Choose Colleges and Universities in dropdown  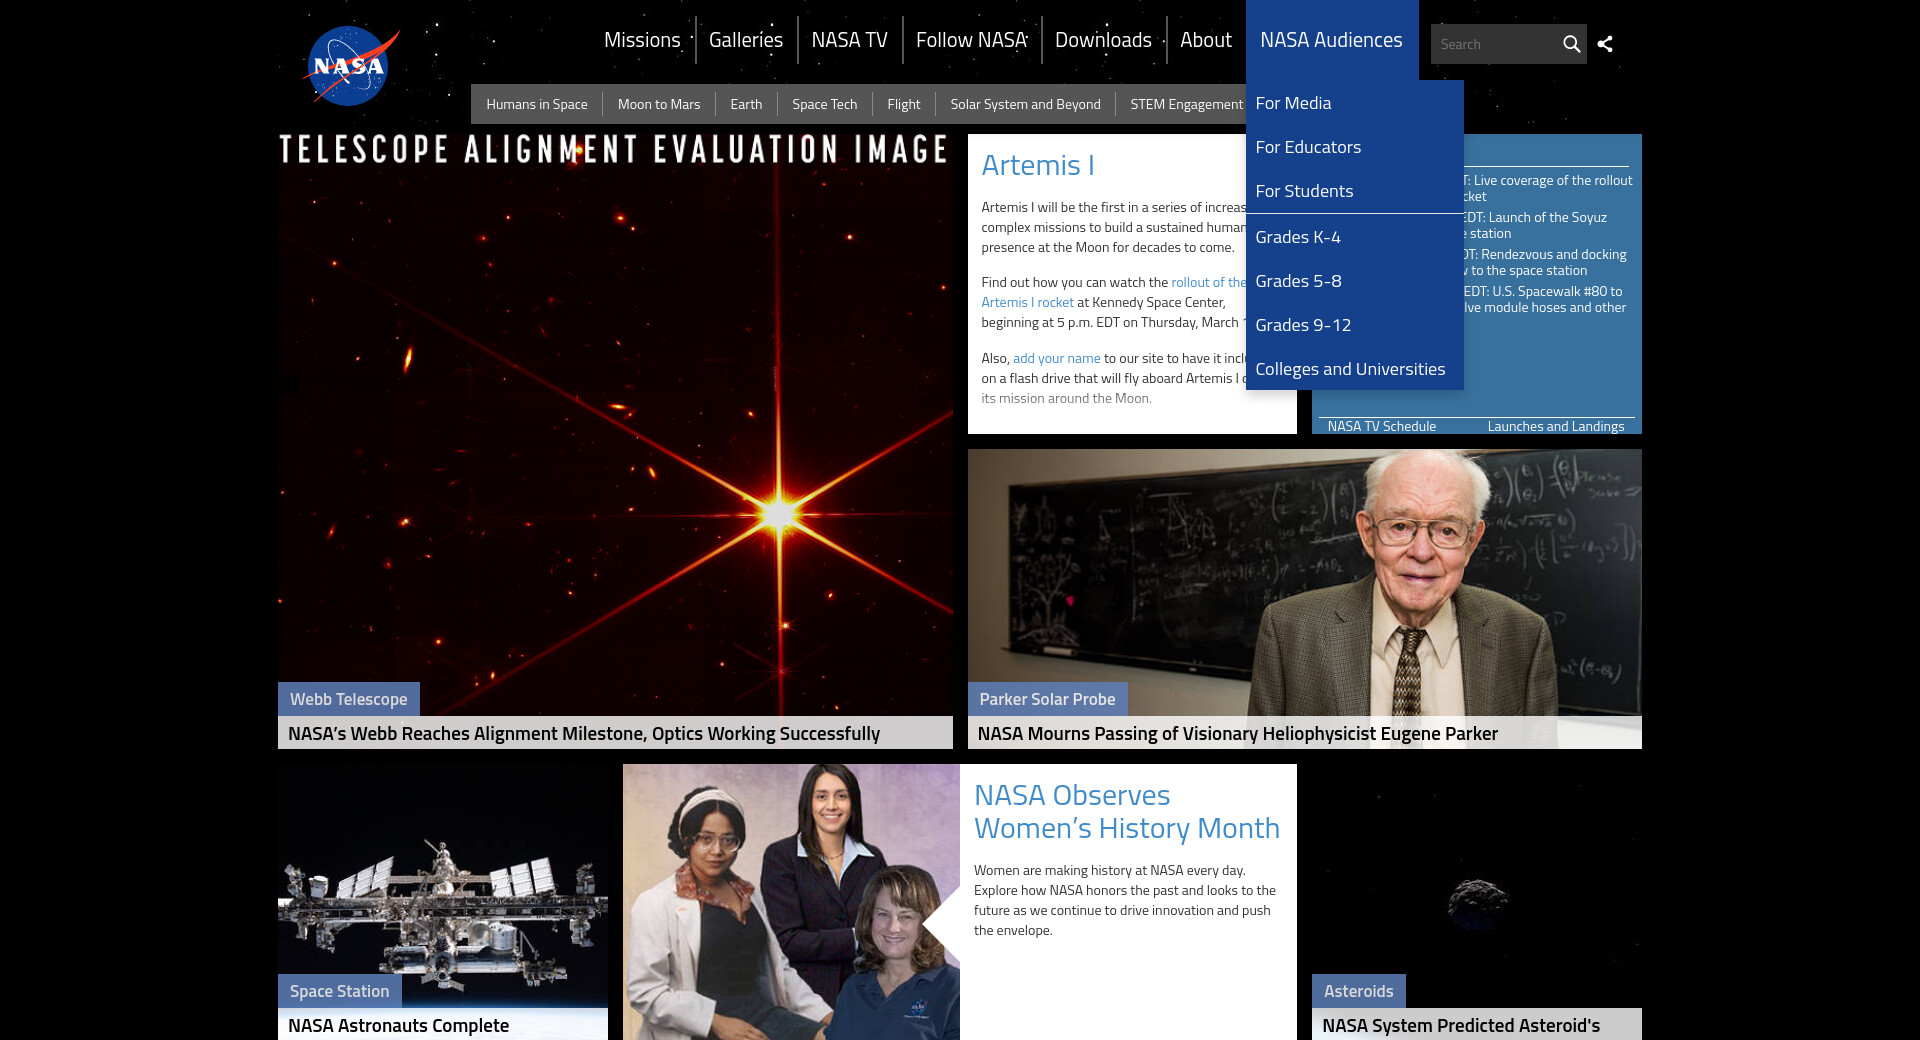coord(1355,369)
